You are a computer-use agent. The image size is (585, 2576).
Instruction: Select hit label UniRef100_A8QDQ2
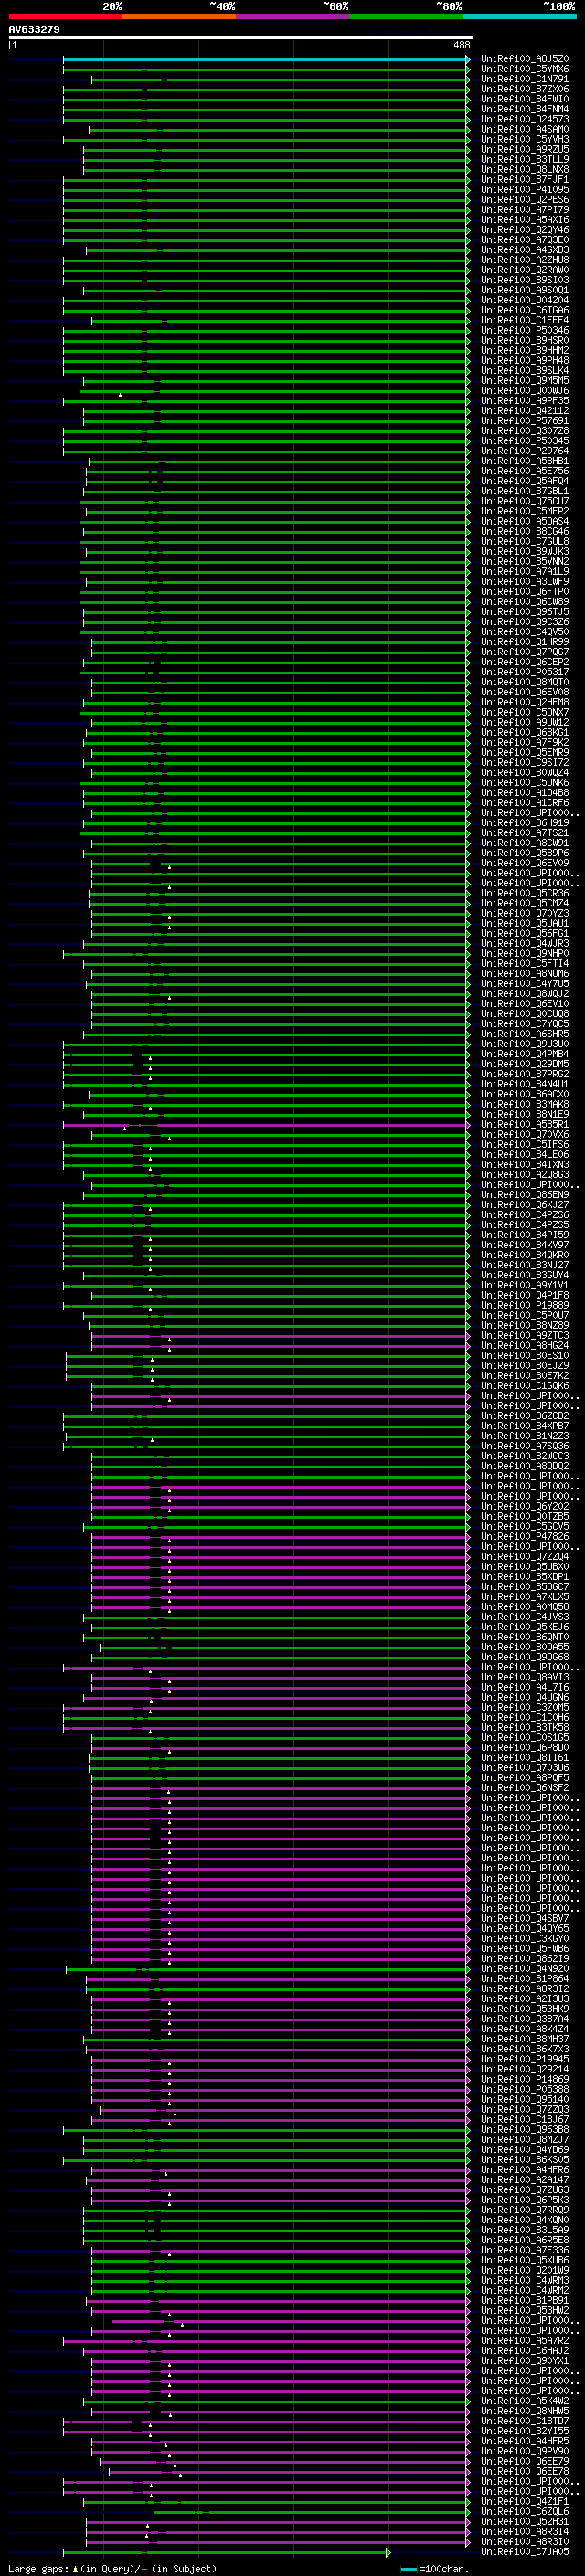click(525, 1466)
